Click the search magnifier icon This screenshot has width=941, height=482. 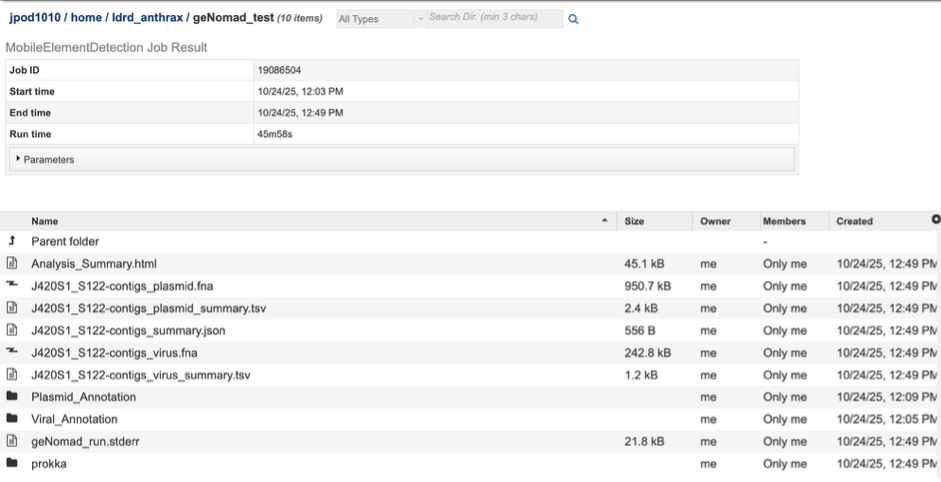573,19
